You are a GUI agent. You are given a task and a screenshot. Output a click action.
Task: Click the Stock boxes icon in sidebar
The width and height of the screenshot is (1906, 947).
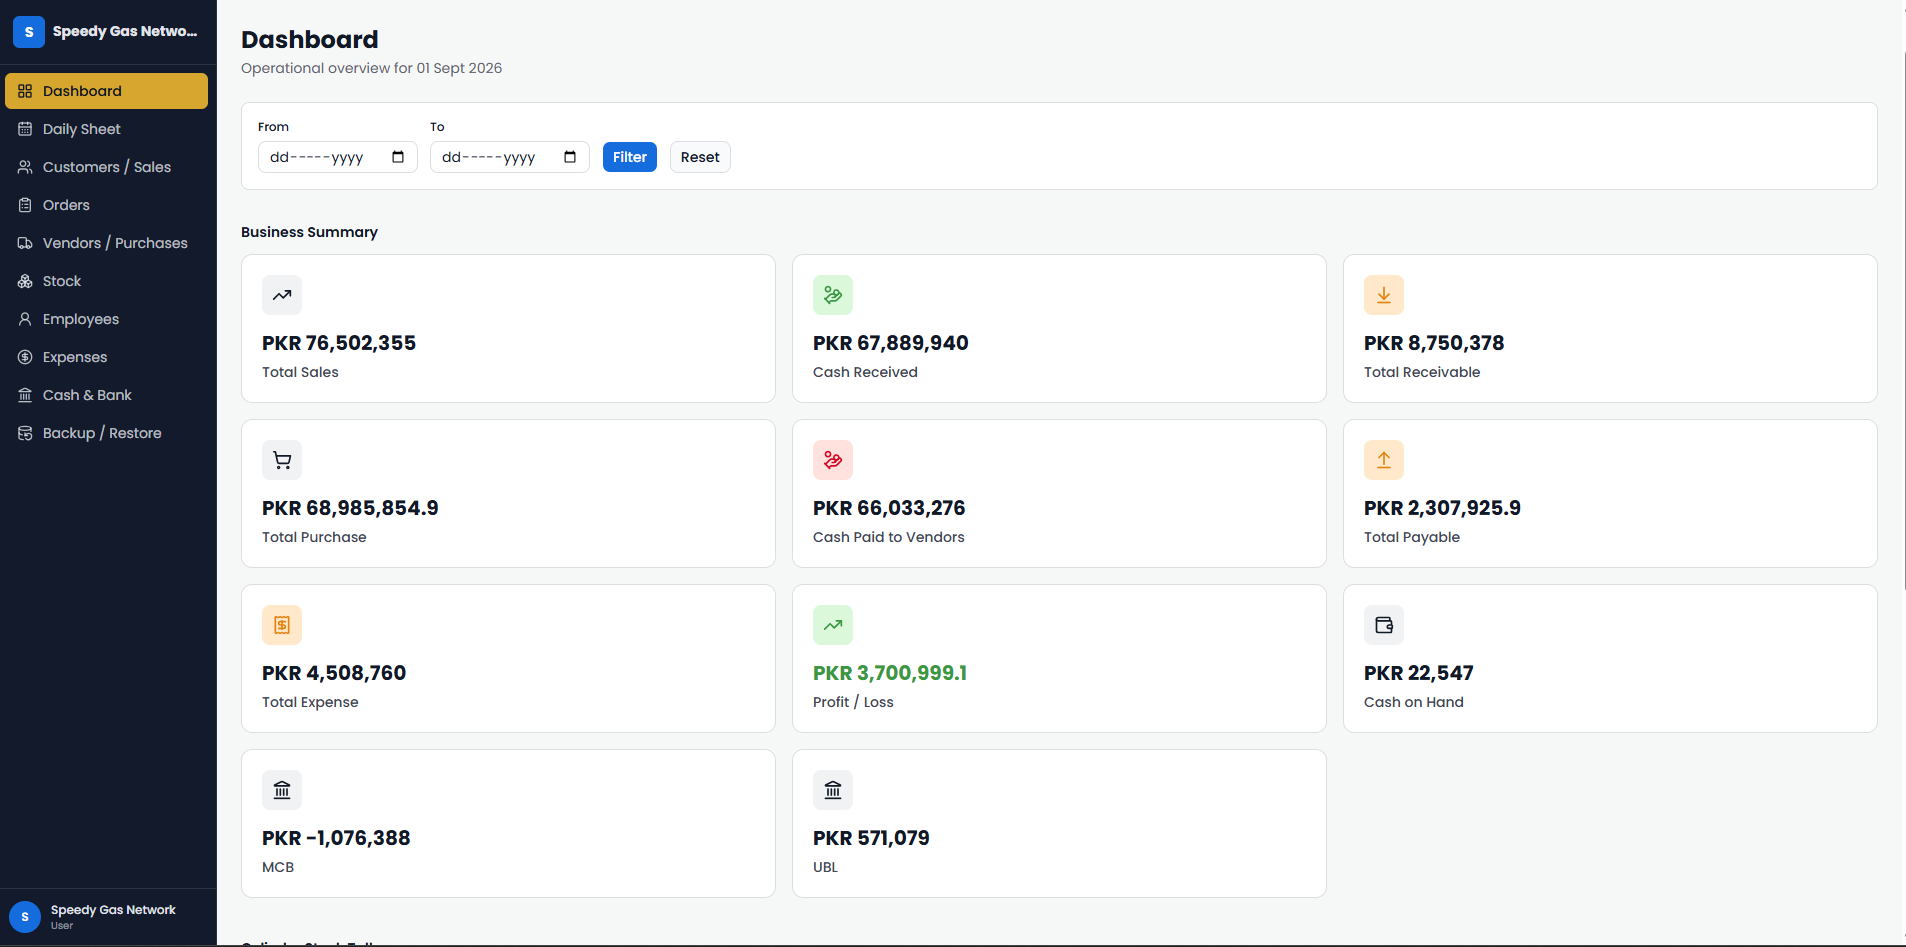(x=25, y=281)
